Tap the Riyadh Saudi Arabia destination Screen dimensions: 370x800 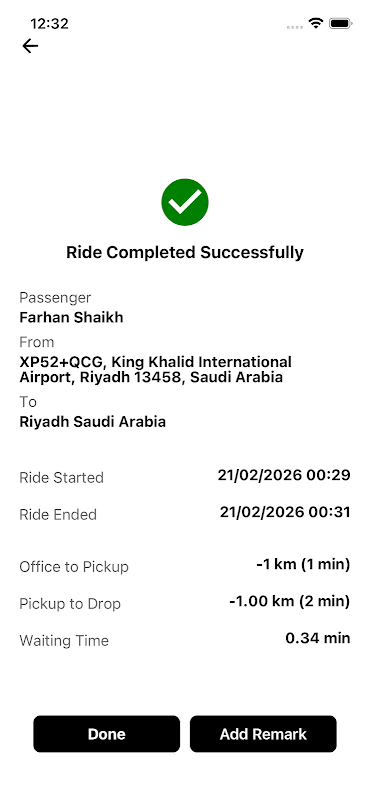(x=92, y=422)
